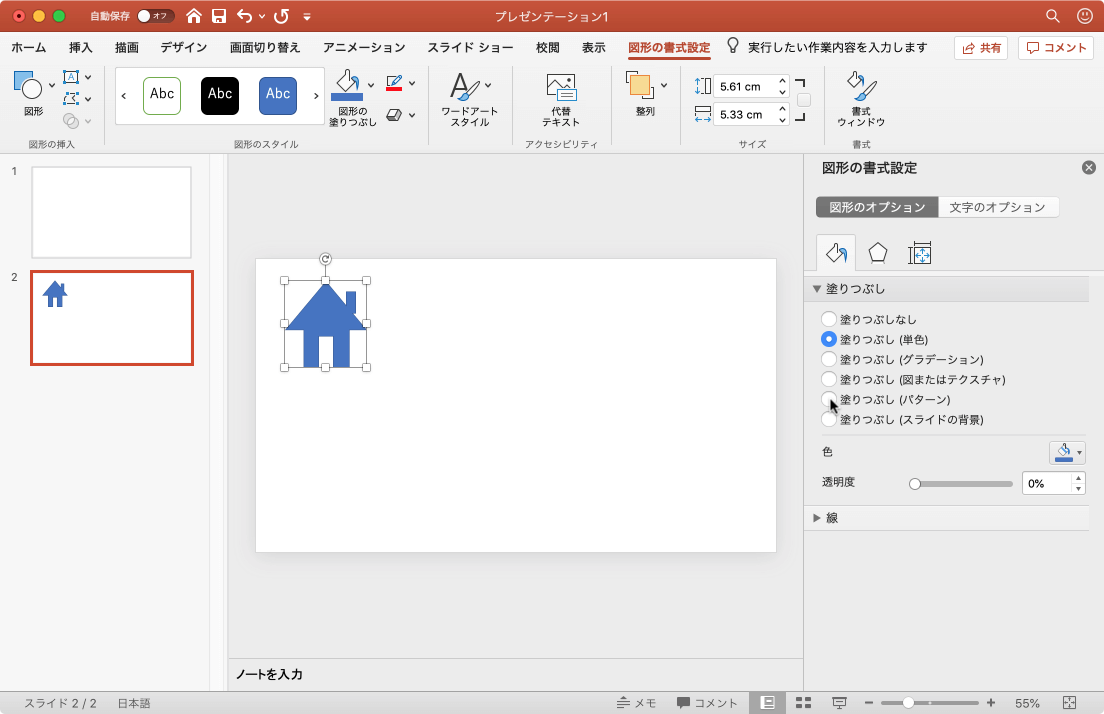Click the 共有 share button
Viewport: 1104px width, 714px height.
(x=980, y=47)
